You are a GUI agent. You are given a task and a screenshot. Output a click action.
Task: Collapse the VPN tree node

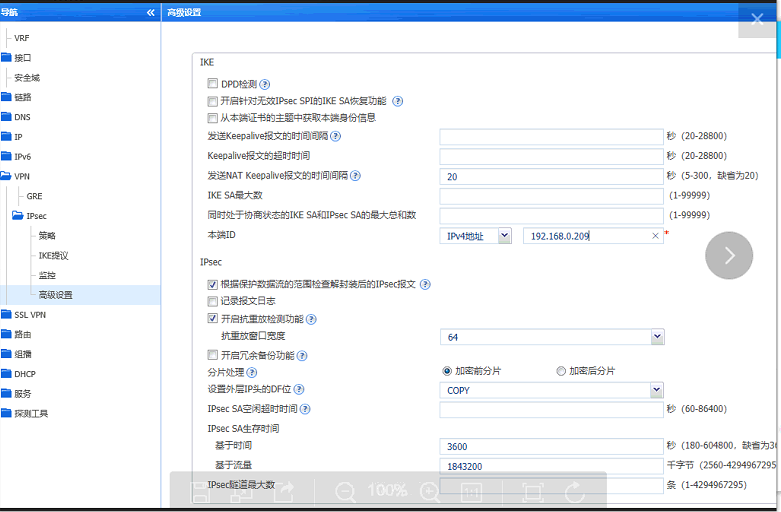[x=6, y=176]
